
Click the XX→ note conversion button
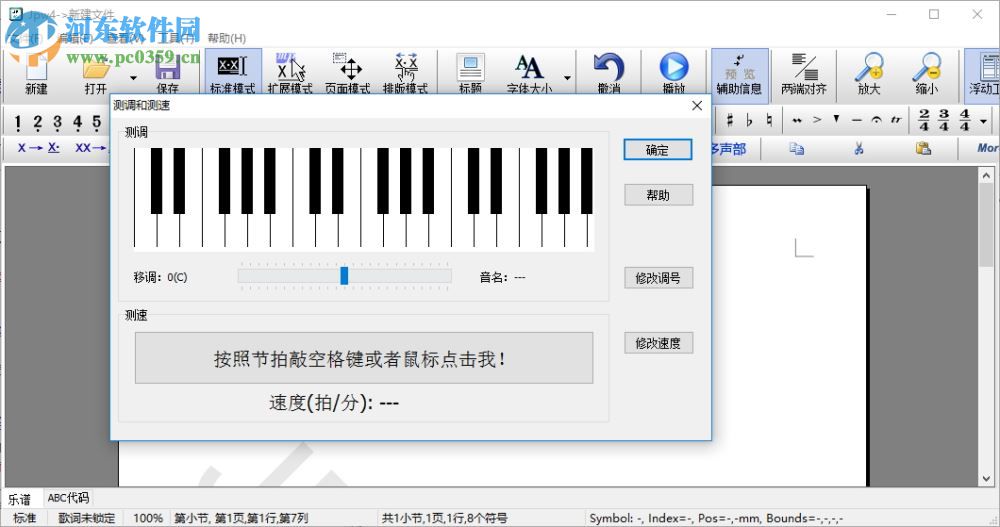tap(91, 148)
